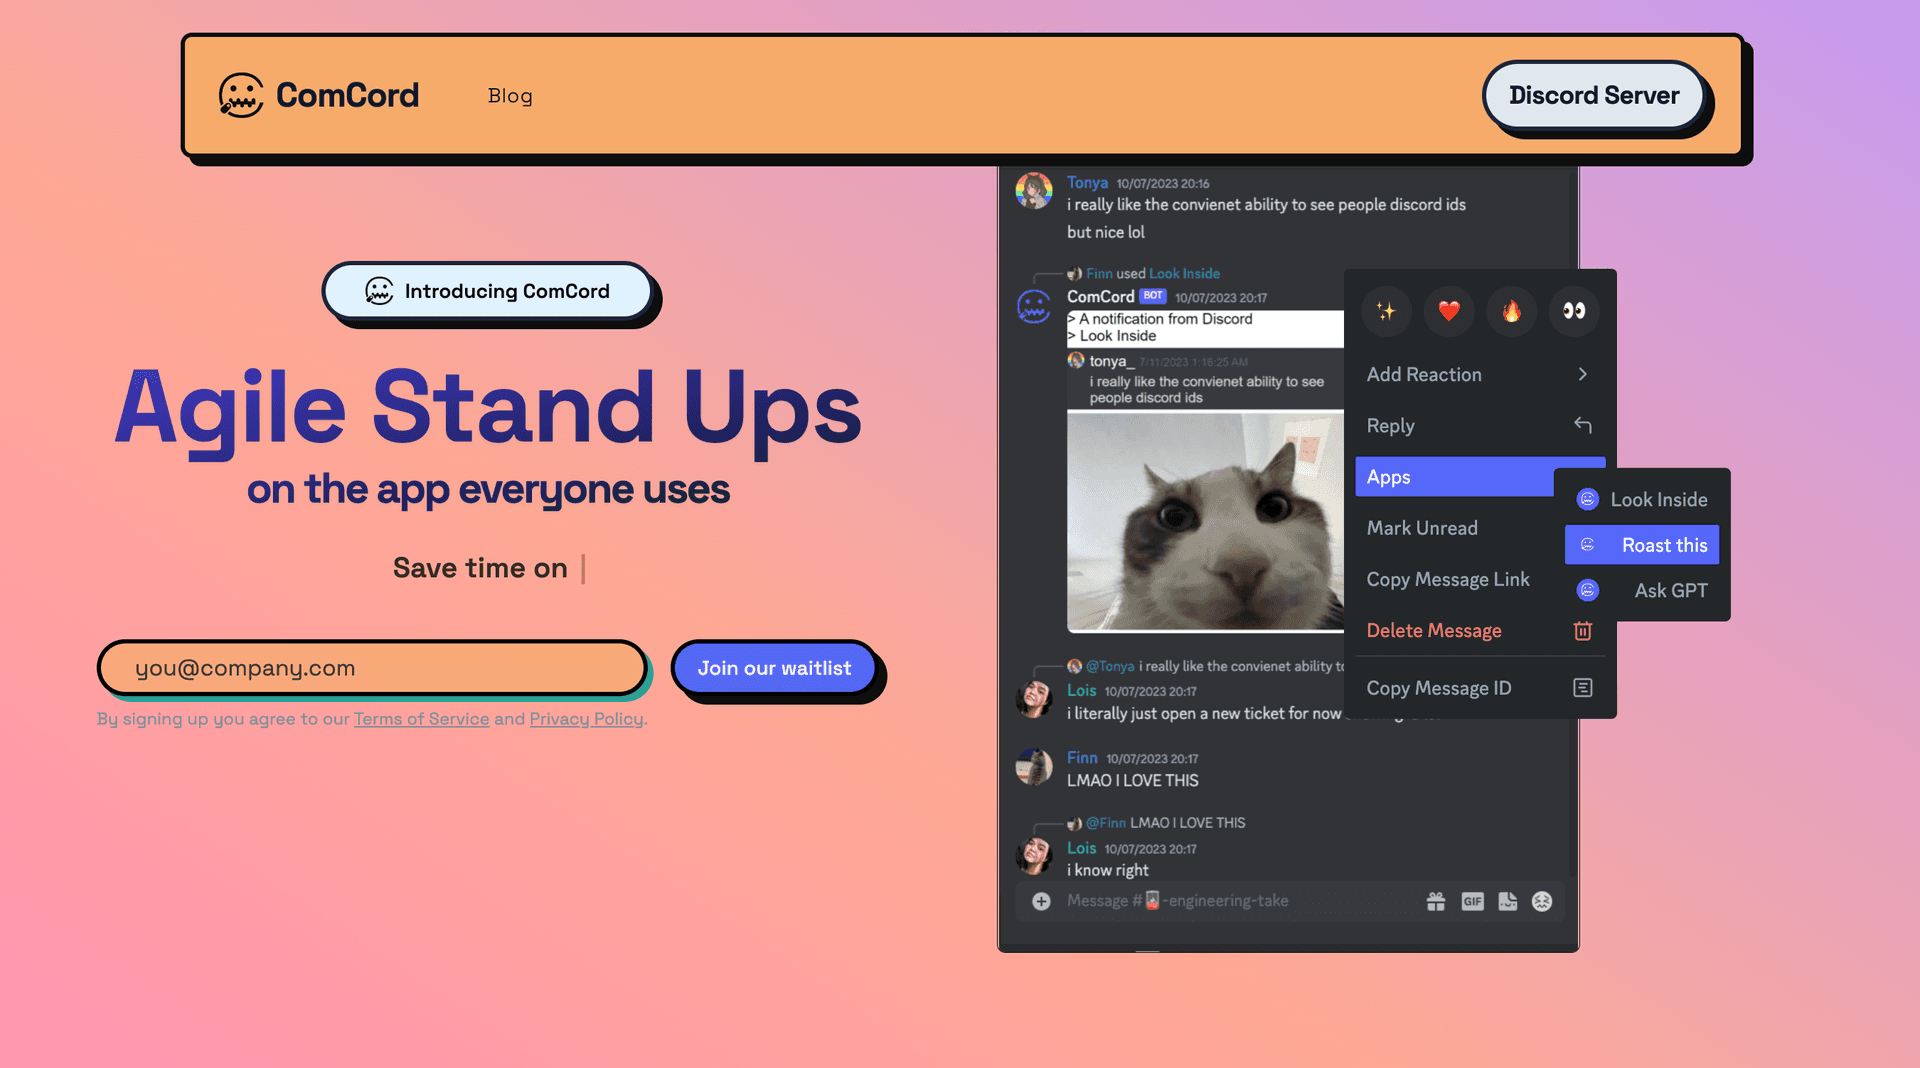This screenshot has width=1920, height=1068.
Task: Open the Terms of Service link
Action: [421, 718]
